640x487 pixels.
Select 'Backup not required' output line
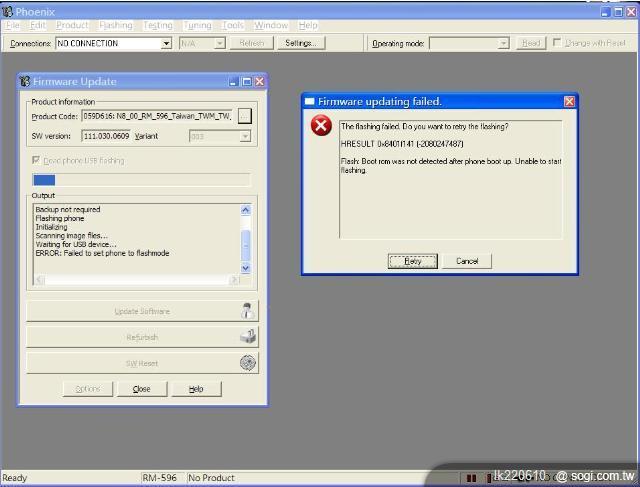click(x=68, y=209)
